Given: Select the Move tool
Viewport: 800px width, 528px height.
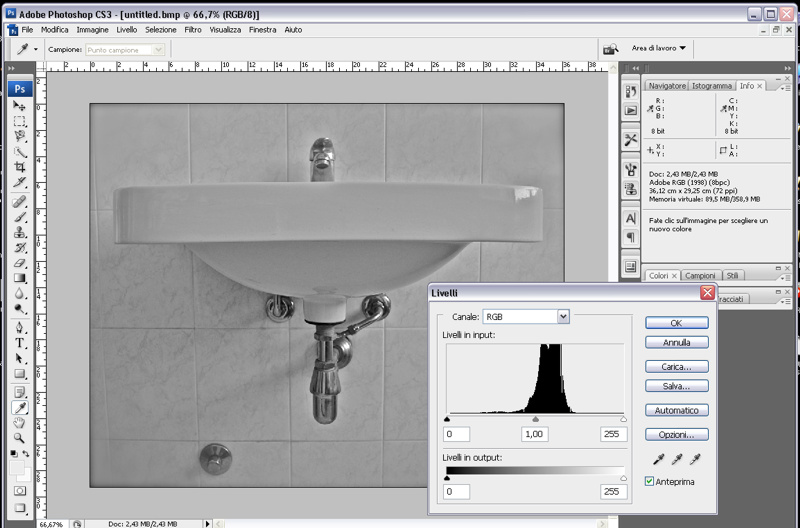Looking at the screenshot, I should [x=19, y=106].
